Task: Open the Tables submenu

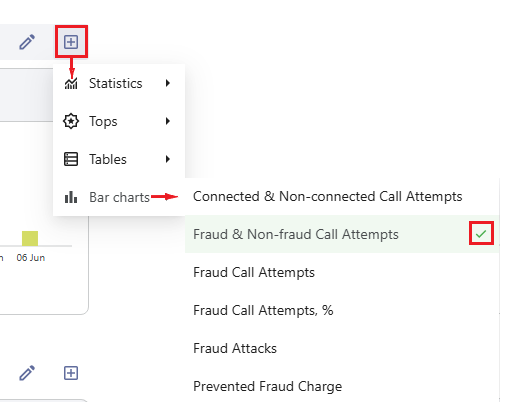Action: [119, 159]
